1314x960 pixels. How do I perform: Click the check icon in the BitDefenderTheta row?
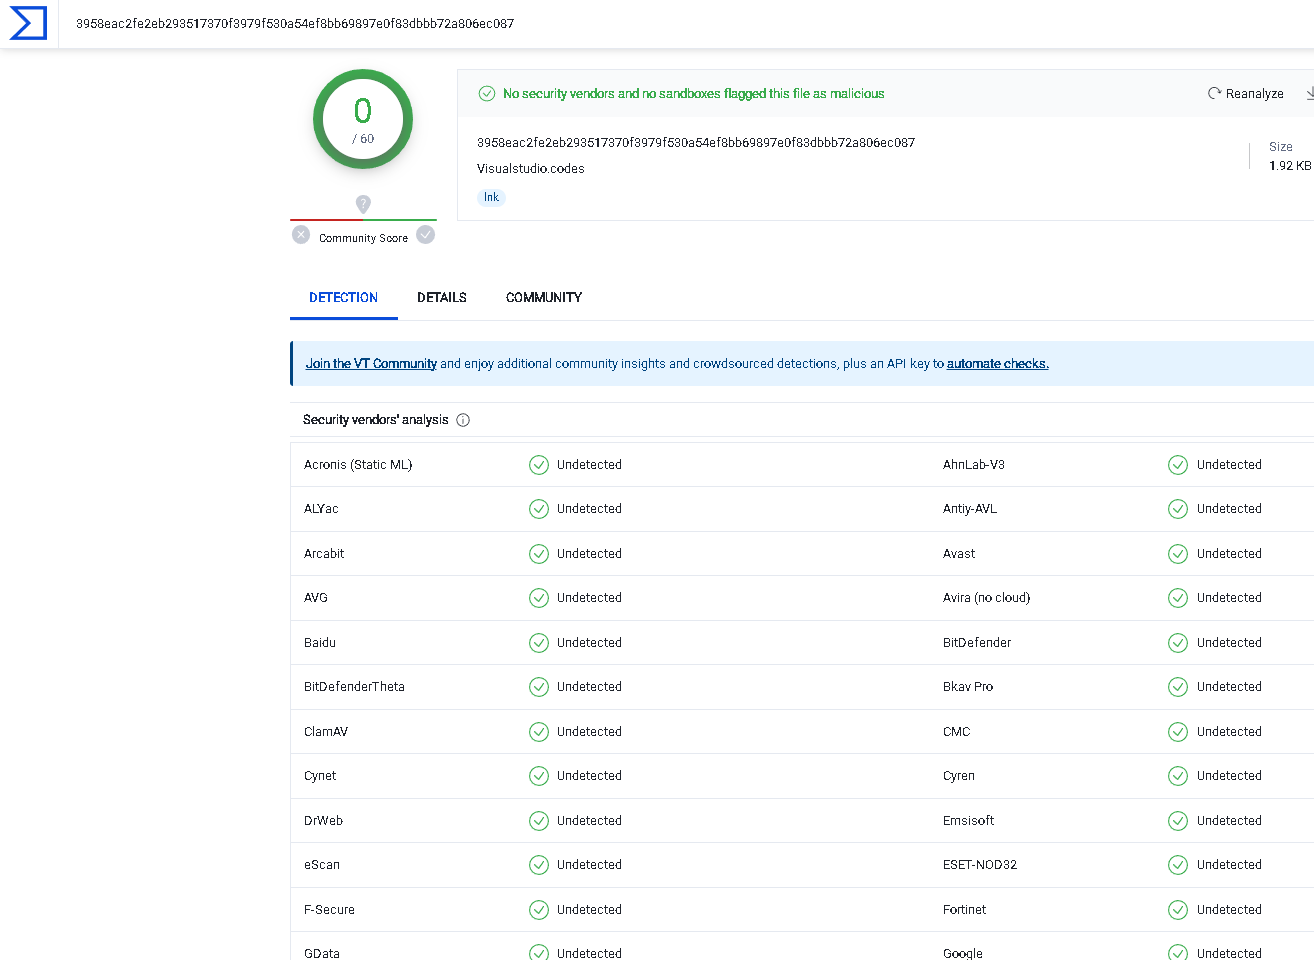[539, 687]
